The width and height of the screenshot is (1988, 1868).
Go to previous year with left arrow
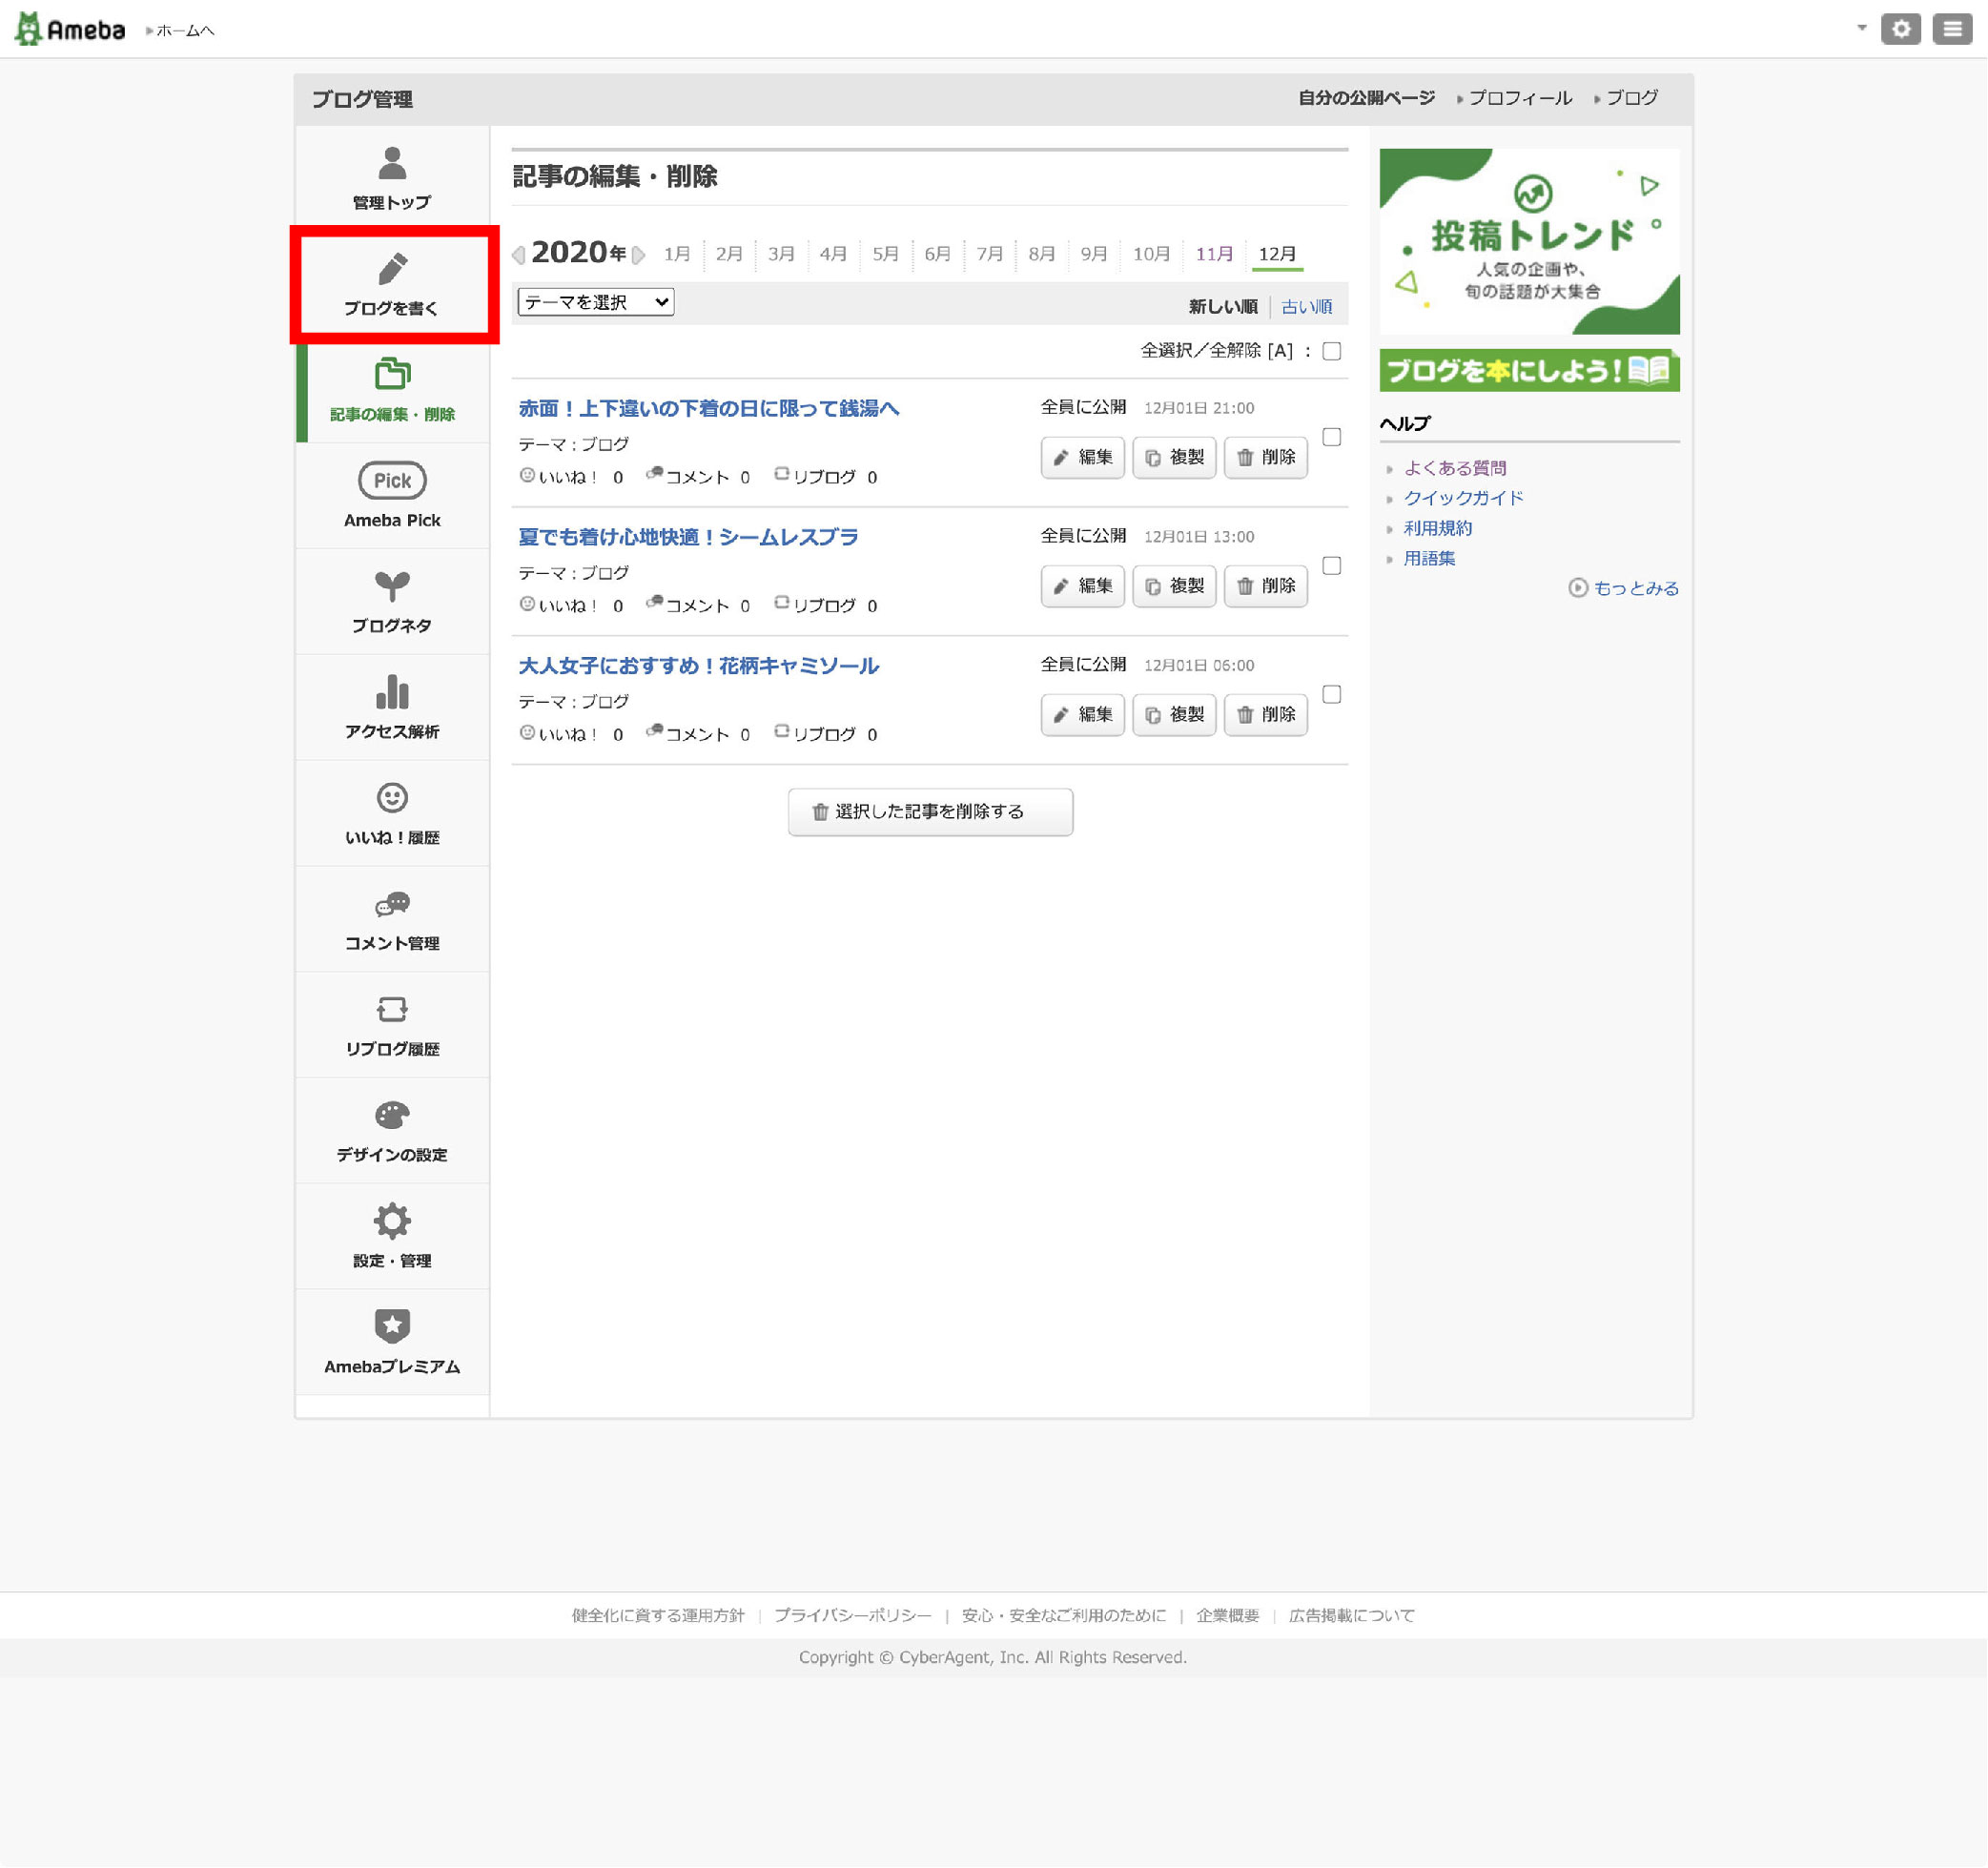[518, 255]
